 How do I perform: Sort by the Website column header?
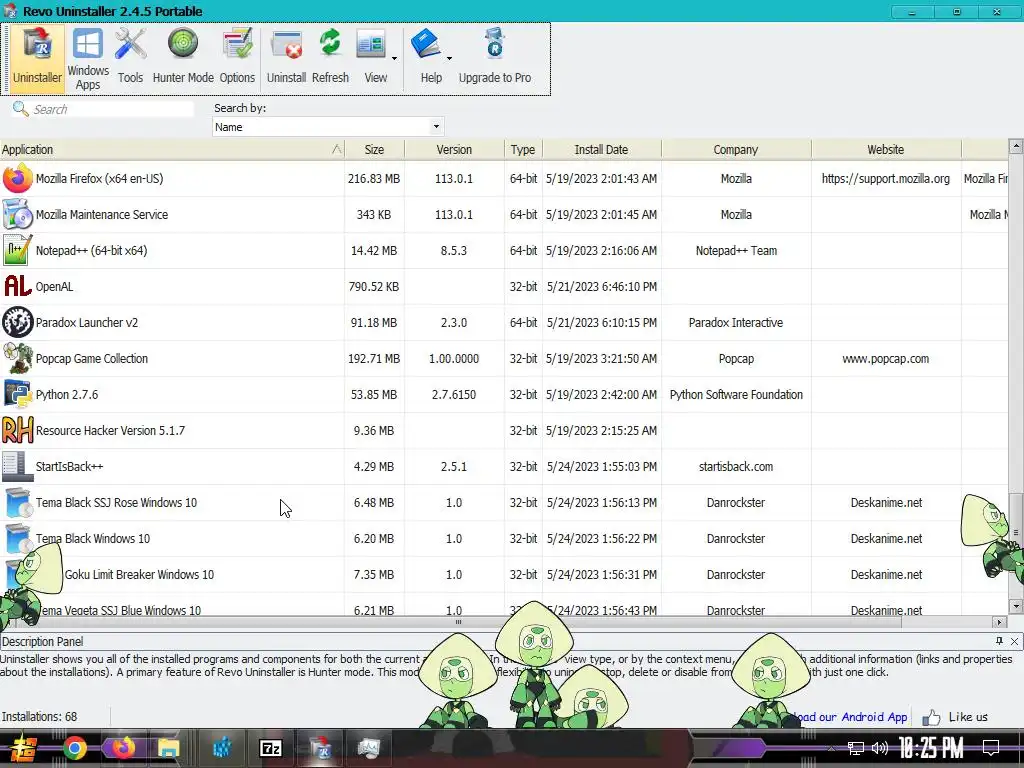tap(886, 150)
